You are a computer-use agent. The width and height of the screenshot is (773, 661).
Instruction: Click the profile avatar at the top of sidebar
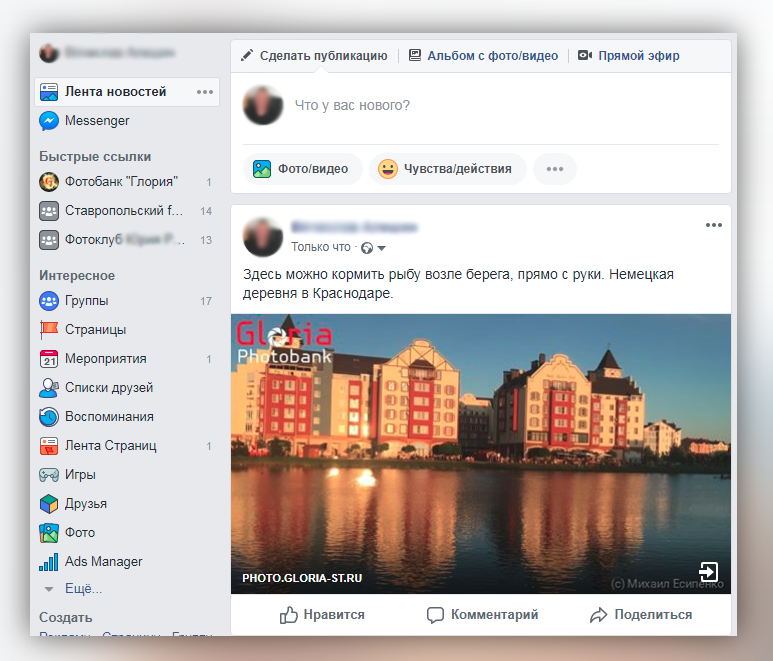click(x=49, y=53)
